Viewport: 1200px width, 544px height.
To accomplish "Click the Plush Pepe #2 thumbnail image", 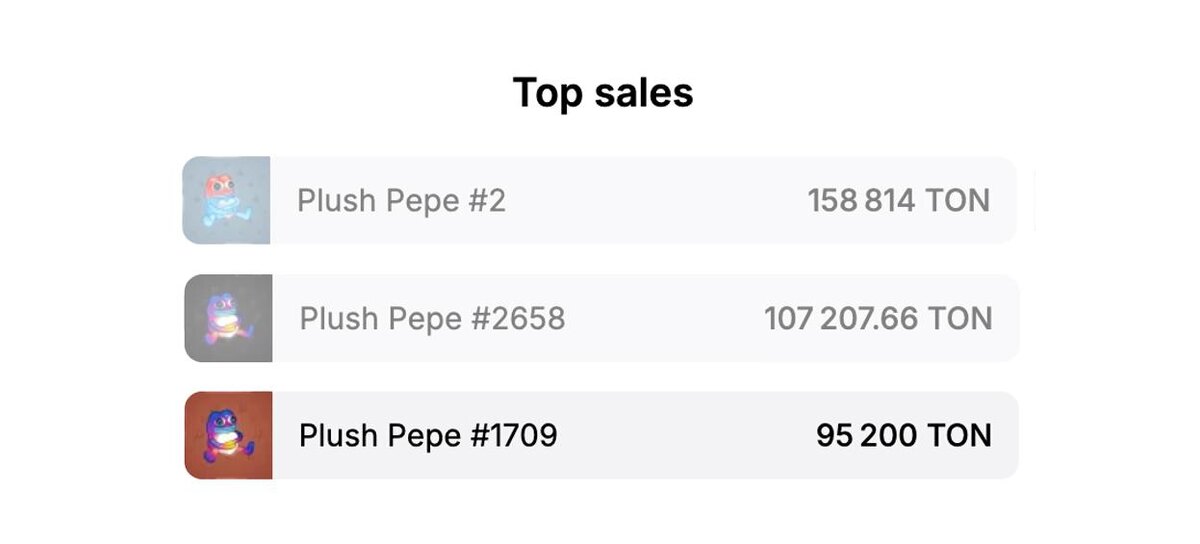I will click(x=226, y=200).
